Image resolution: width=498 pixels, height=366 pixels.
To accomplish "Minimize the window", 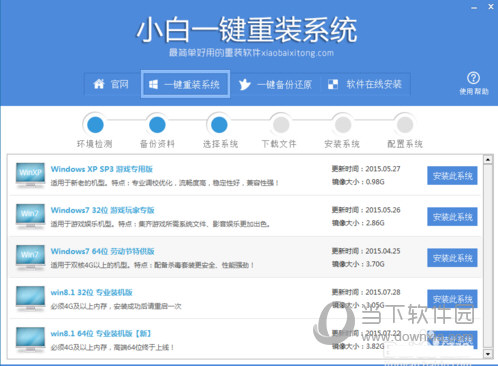I will coord(474,7).
